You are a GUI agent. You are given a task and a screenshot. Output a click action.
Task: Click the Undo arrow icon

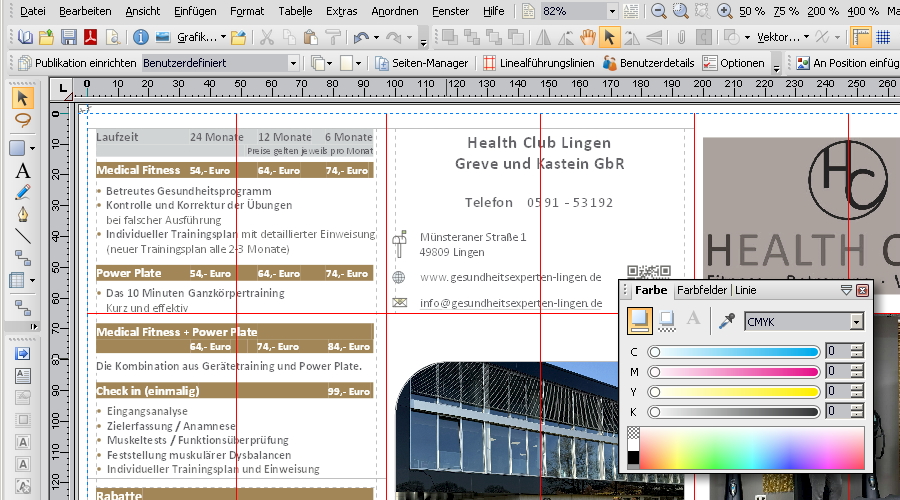(360, 38)
